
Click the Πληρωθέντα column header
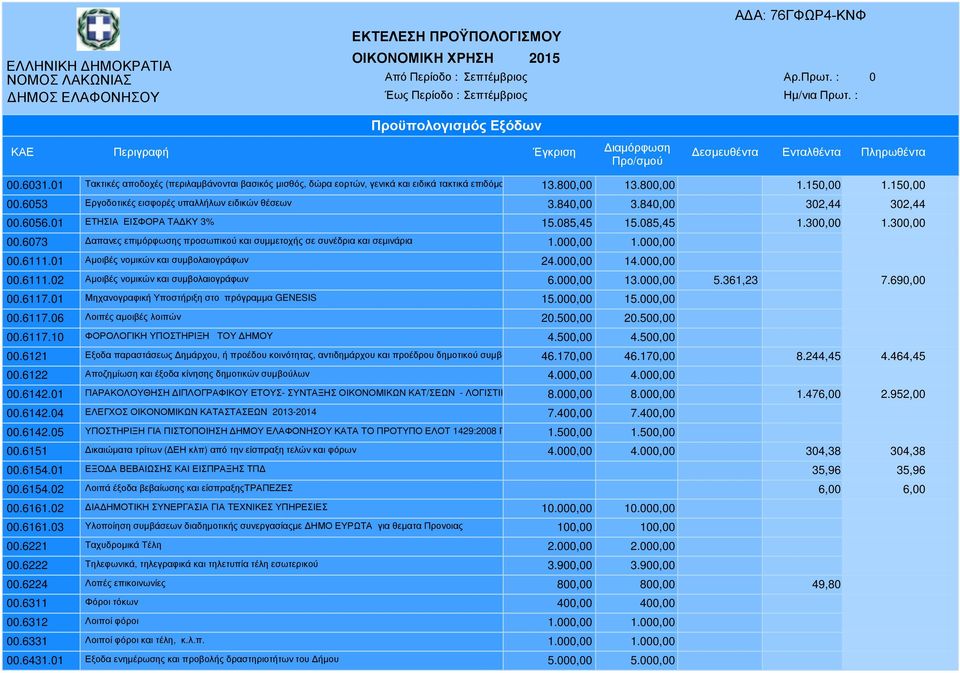[x=893, y=152]
